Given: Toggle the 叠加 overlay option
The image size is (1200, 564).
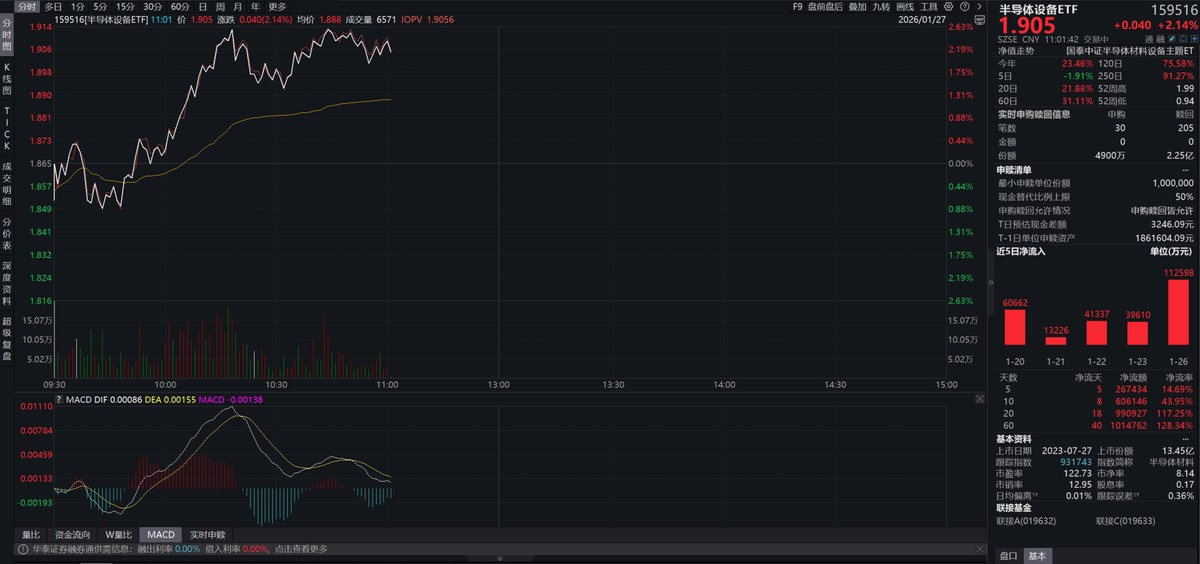Looking at the screenshot, I should [x=857, y=6].
